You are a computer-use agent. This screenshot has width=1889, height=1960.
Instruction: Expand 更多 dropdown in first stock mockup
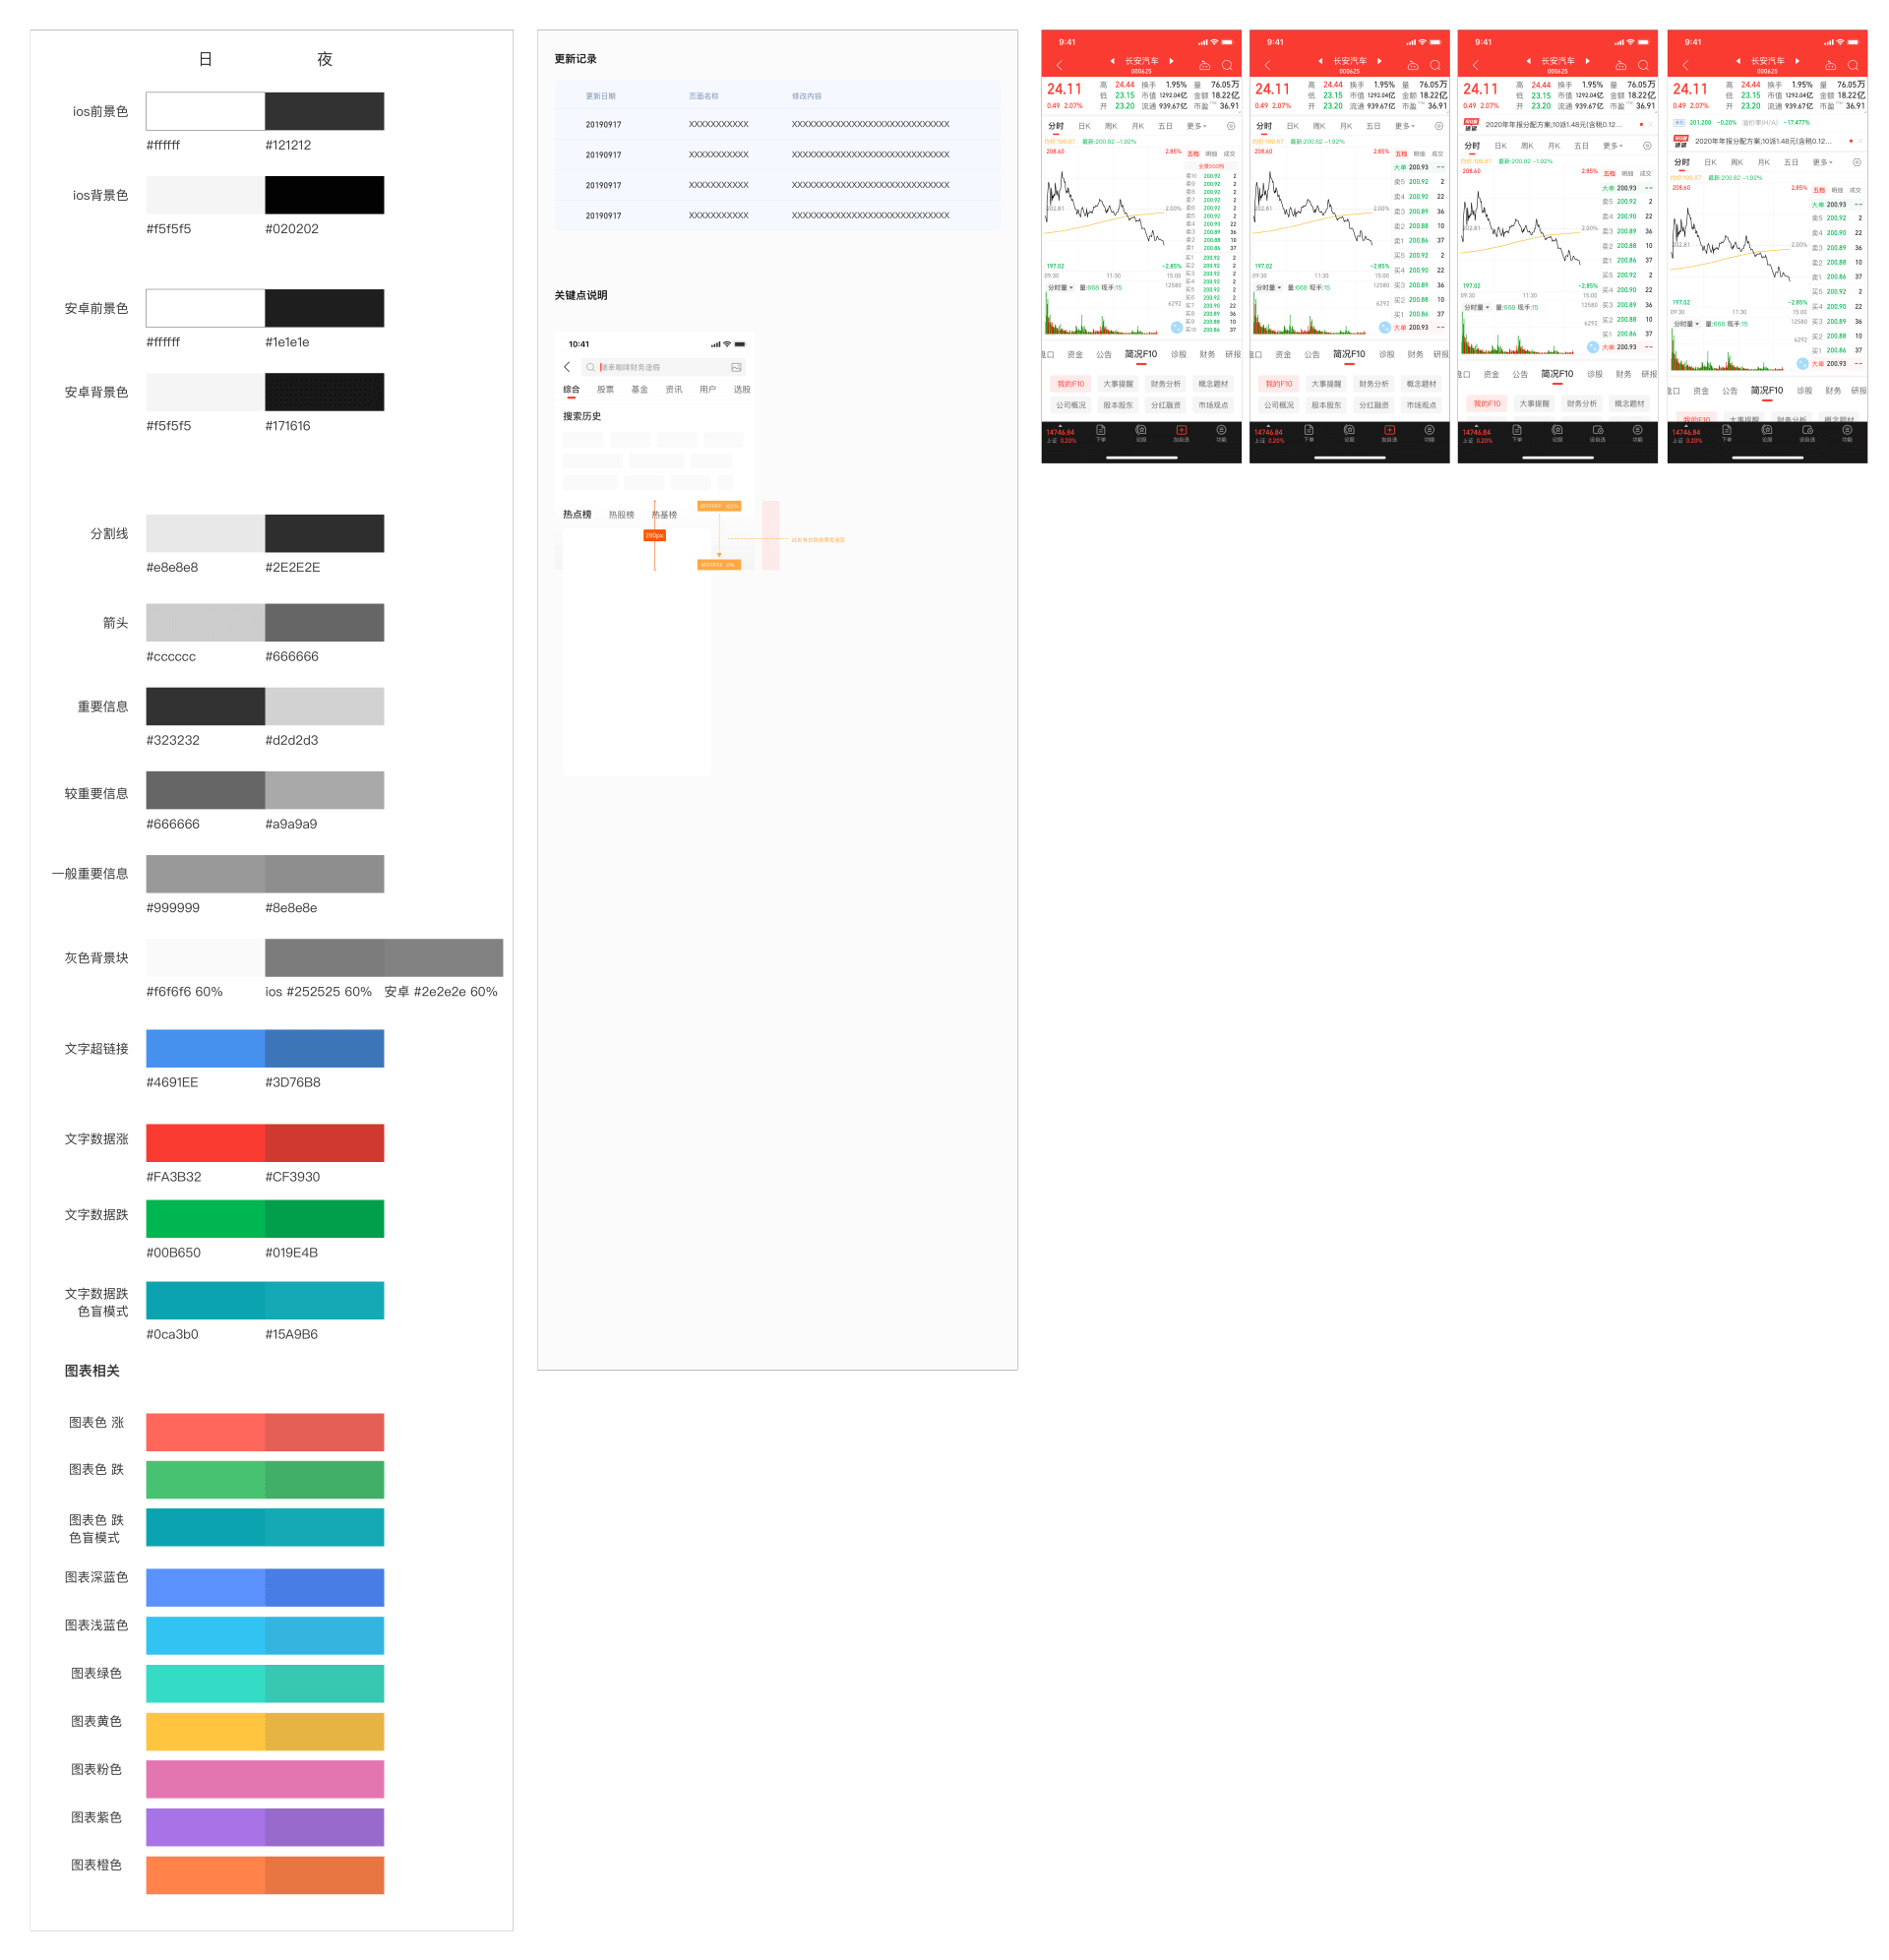(1196, 126)
